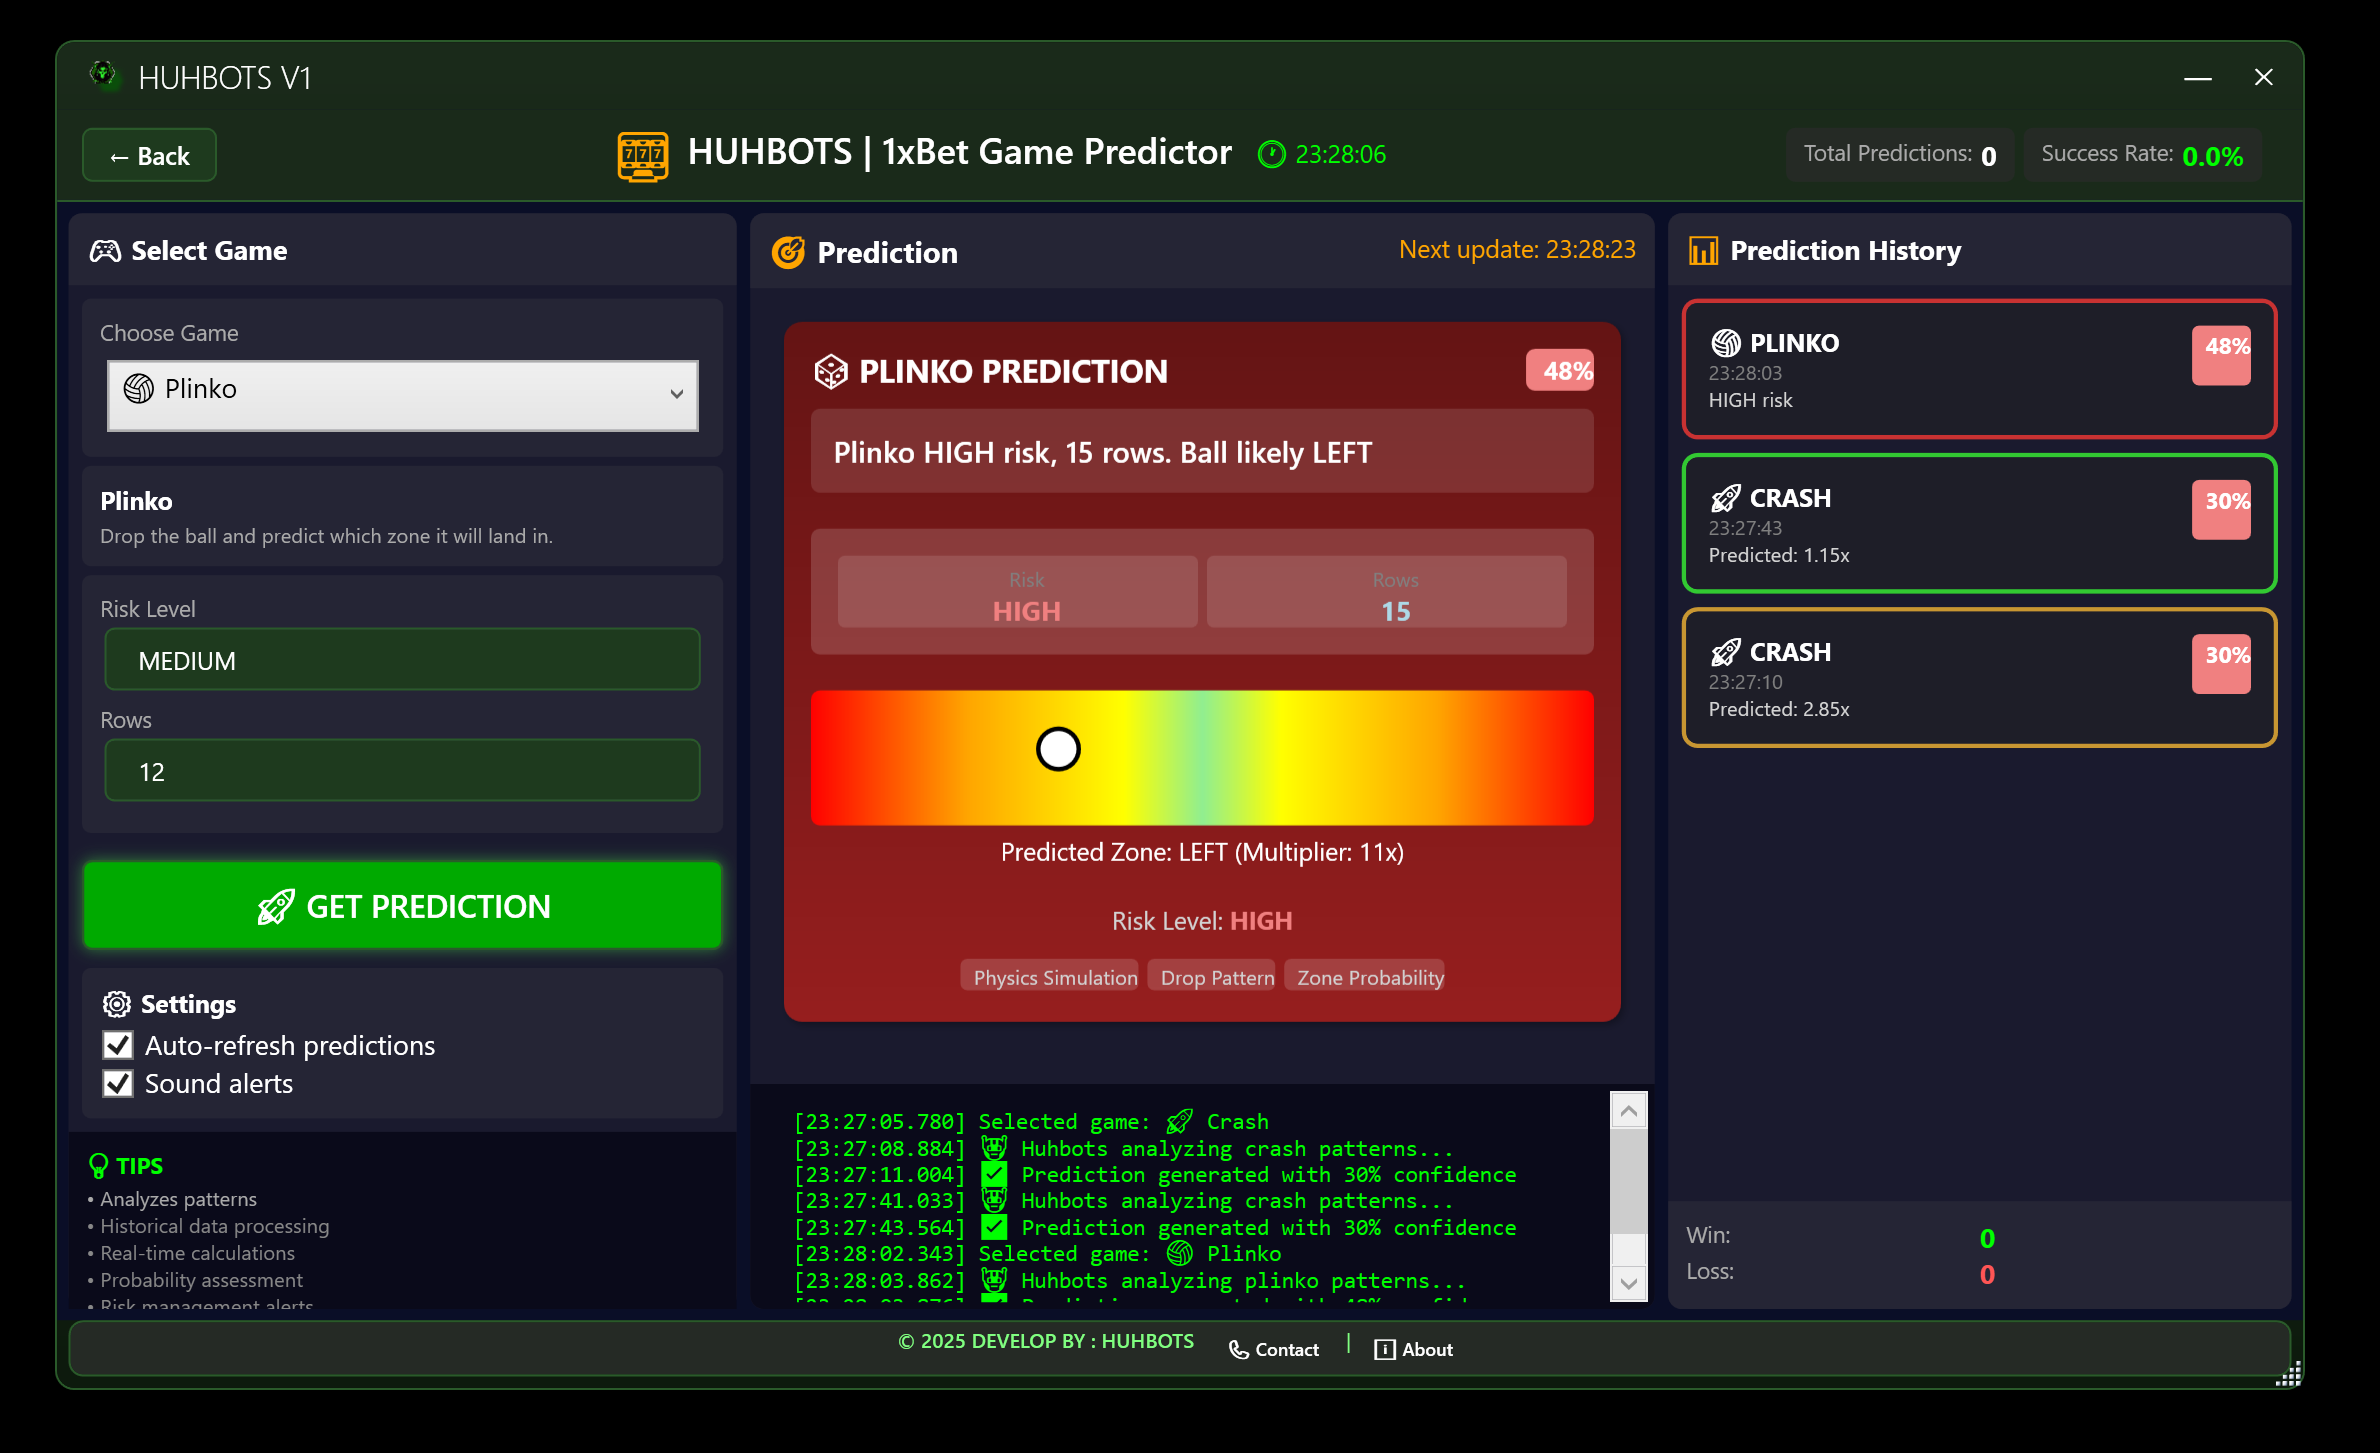
Task: Click the dice icon in Plinko Prediction card
Action: (831, 372)
